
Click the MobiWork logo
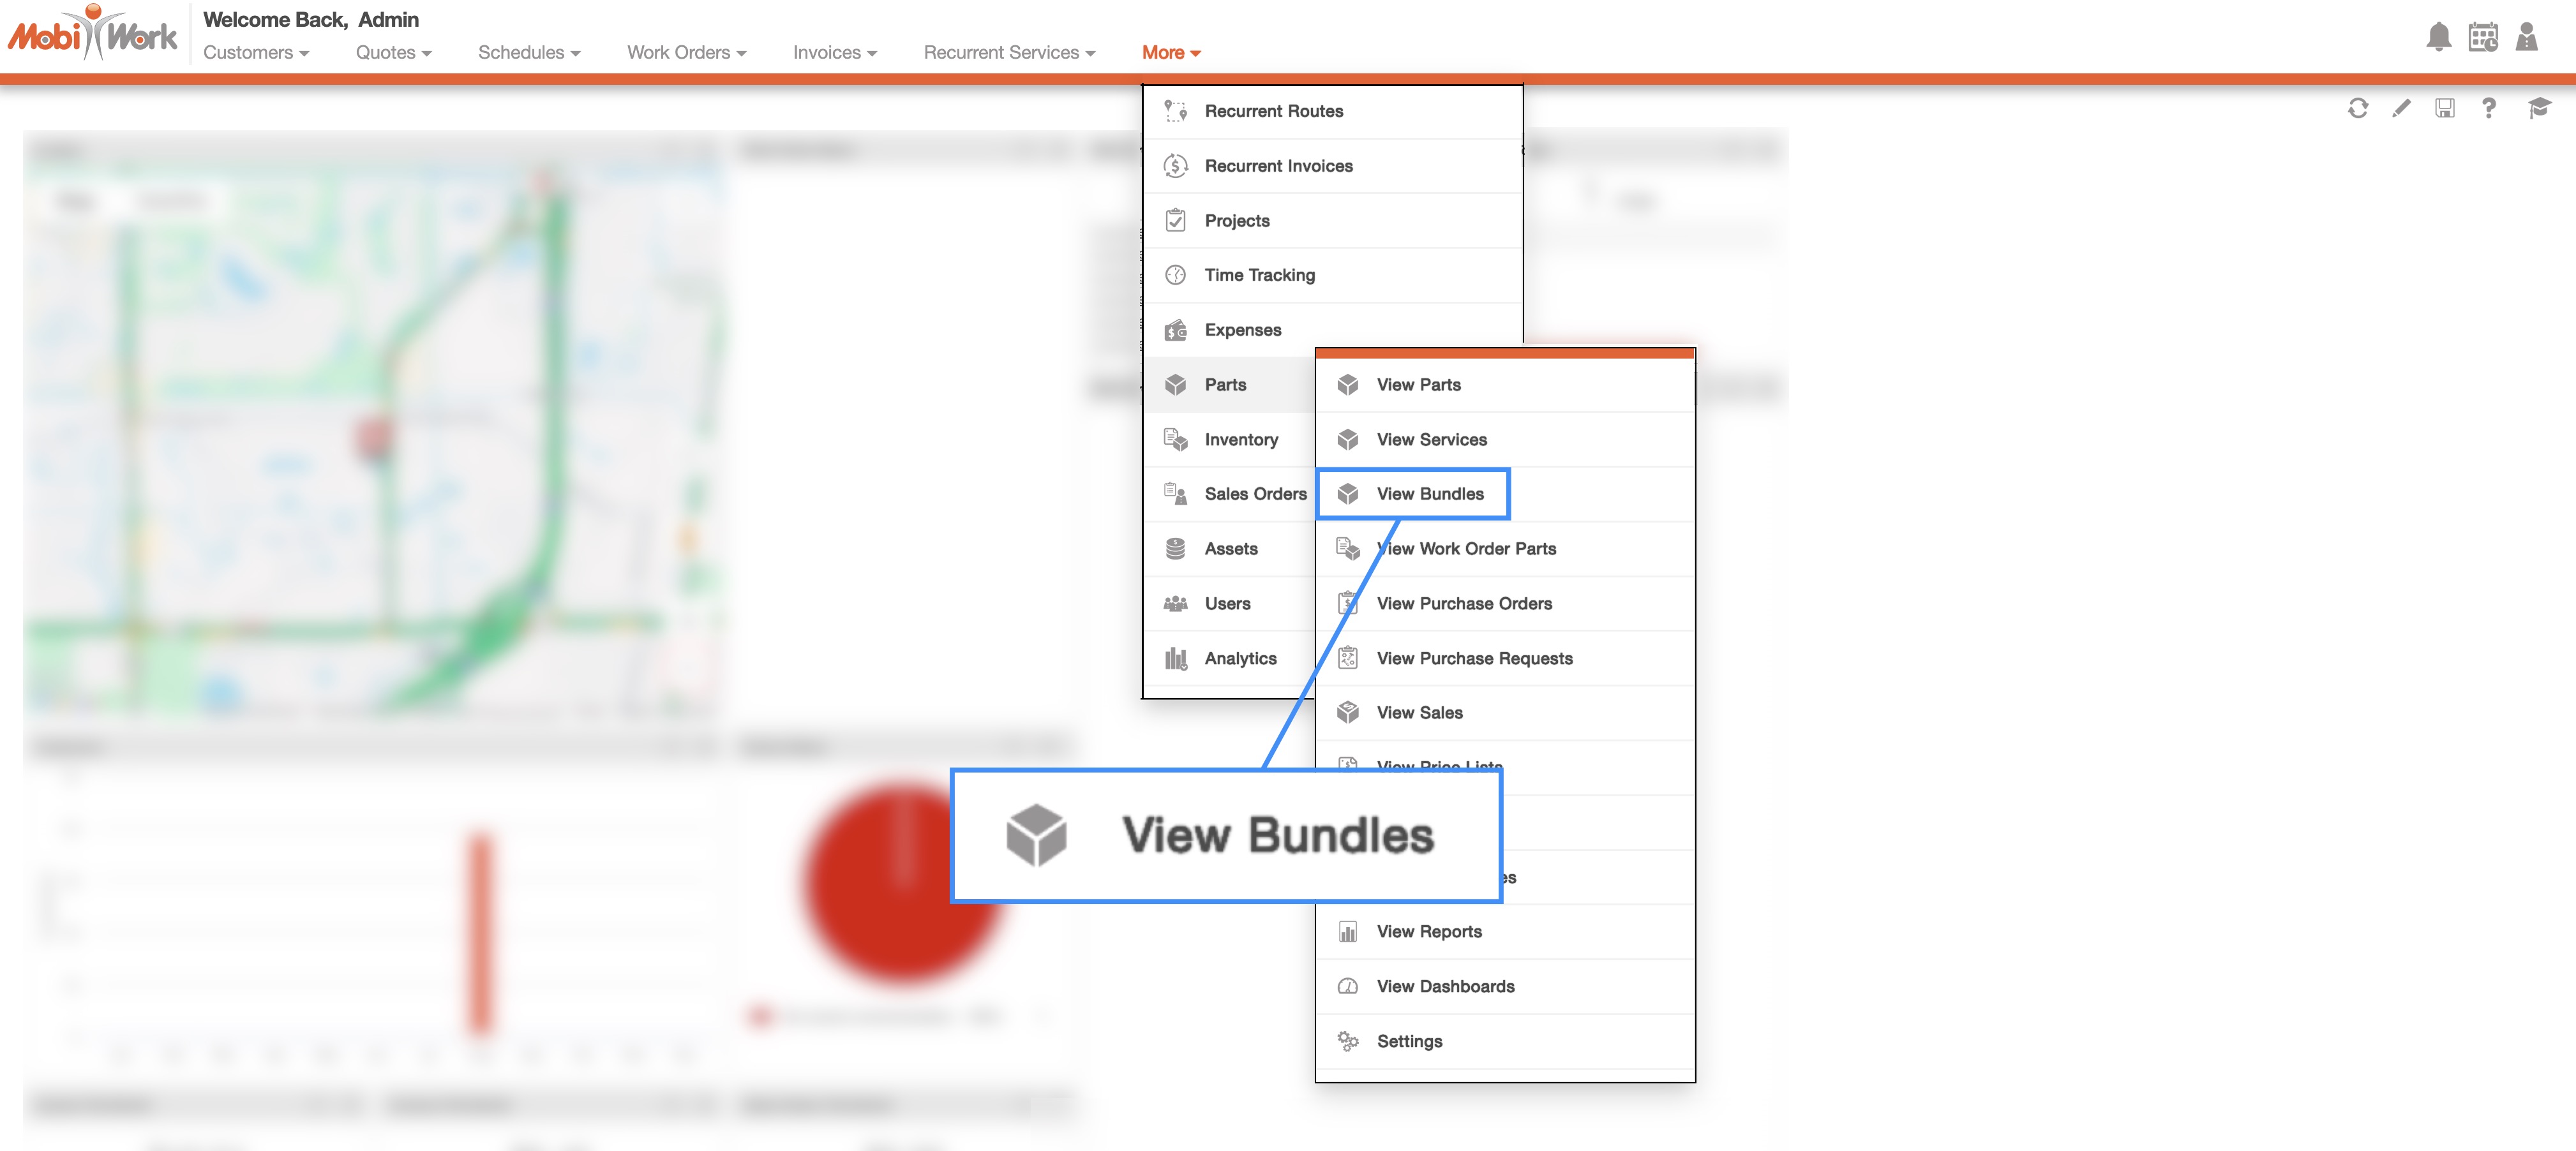pos(92,35)
